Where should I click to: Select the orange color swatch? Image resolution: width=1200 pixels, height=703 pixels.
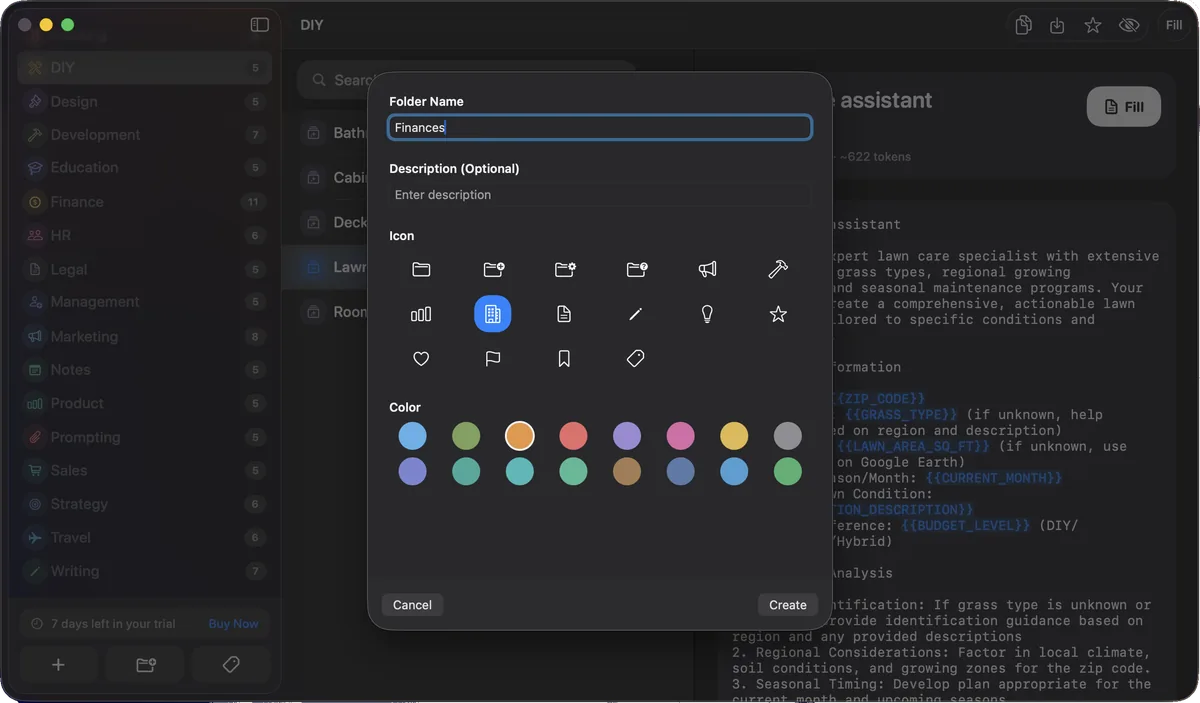(519, 435)
